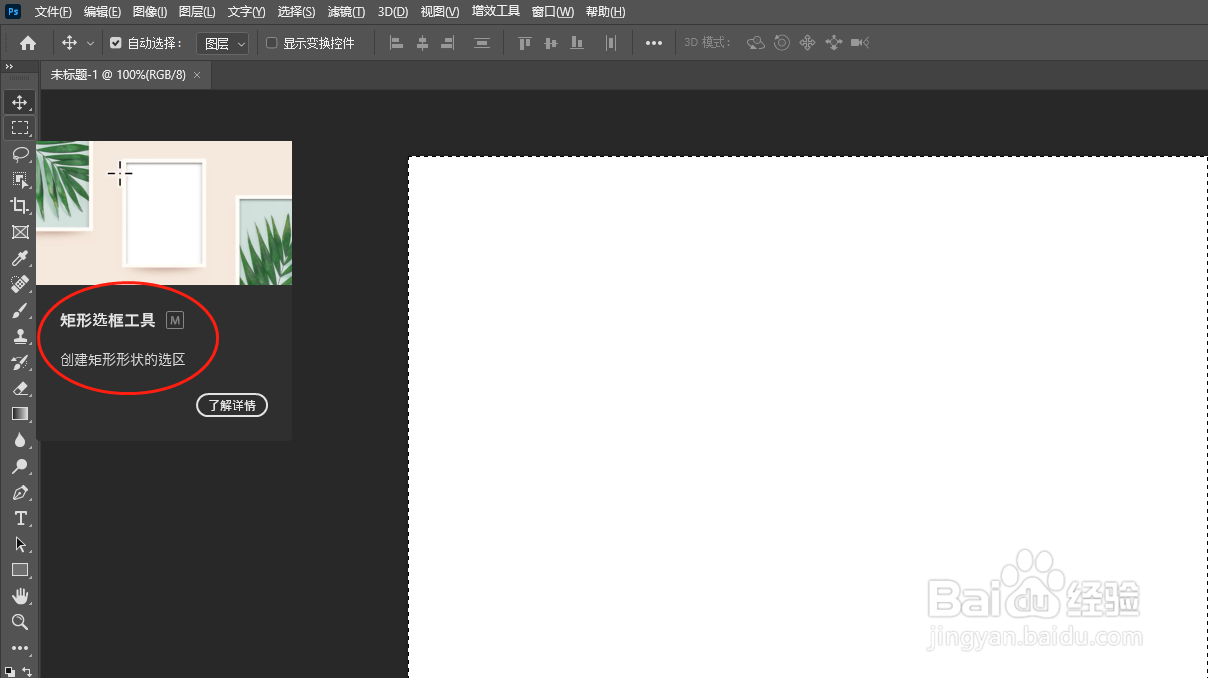Select the Object Selection tool
1208x678 pixels.
pos(19,180)
